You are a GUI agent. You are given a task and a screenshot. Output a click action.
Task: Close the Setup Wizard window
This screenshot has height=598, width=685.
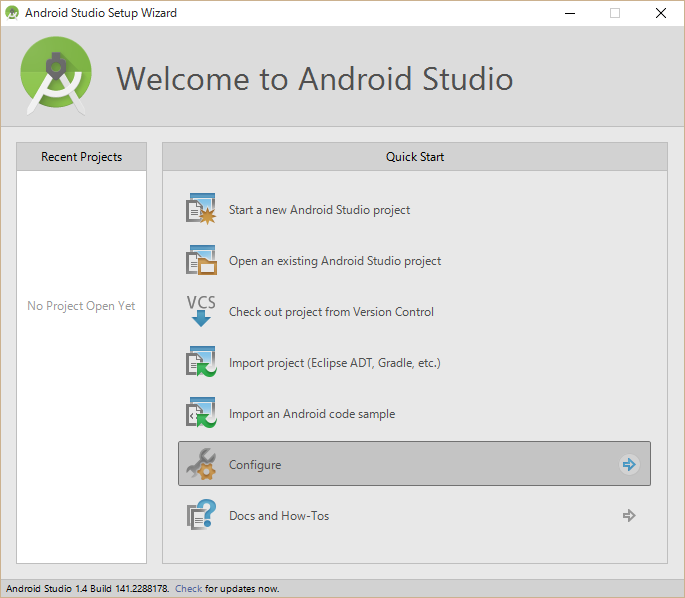(x=661, y=13)
